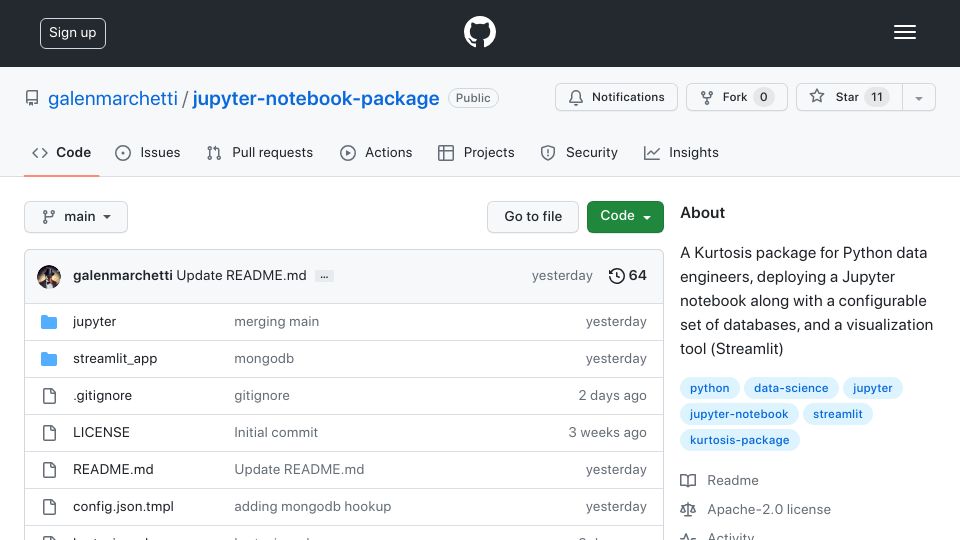Viewport: 960px width, 540px height.
Task: Click the Fork button
Action: pos(737,97)
